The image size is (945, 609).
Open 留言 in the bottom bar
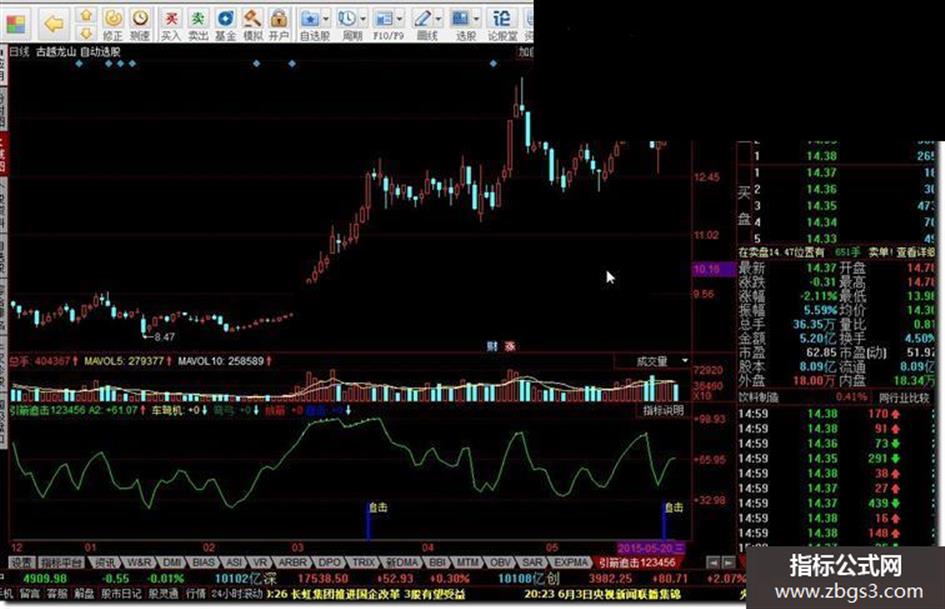(x=30, y=594)
